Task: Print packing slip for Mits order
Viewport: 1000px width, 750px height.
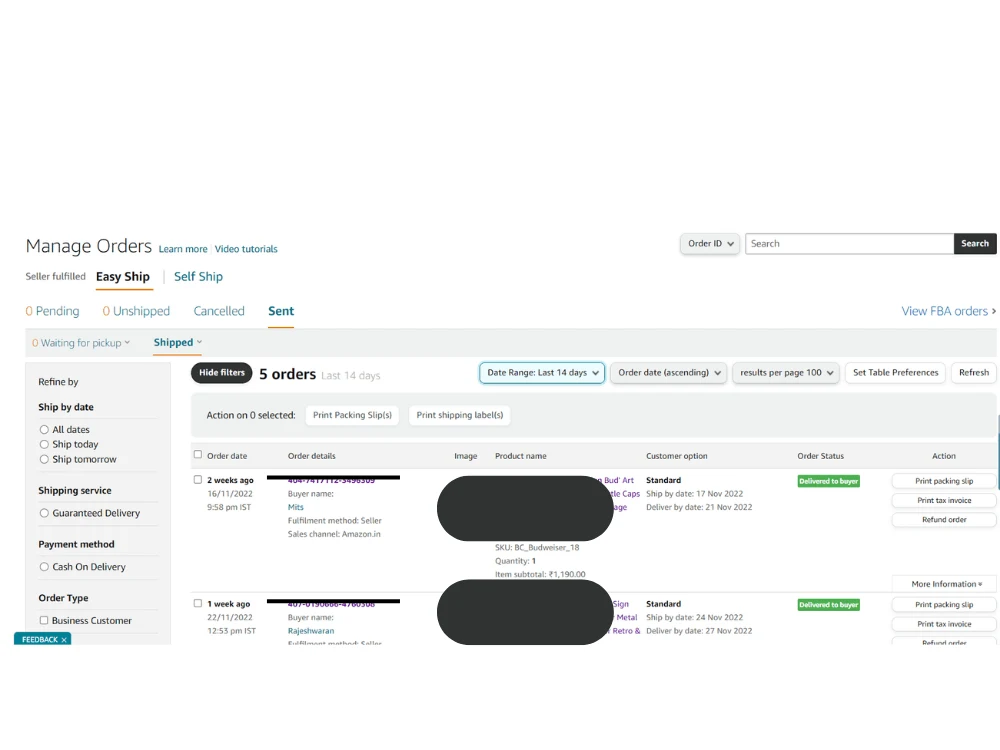Action: 944,481
